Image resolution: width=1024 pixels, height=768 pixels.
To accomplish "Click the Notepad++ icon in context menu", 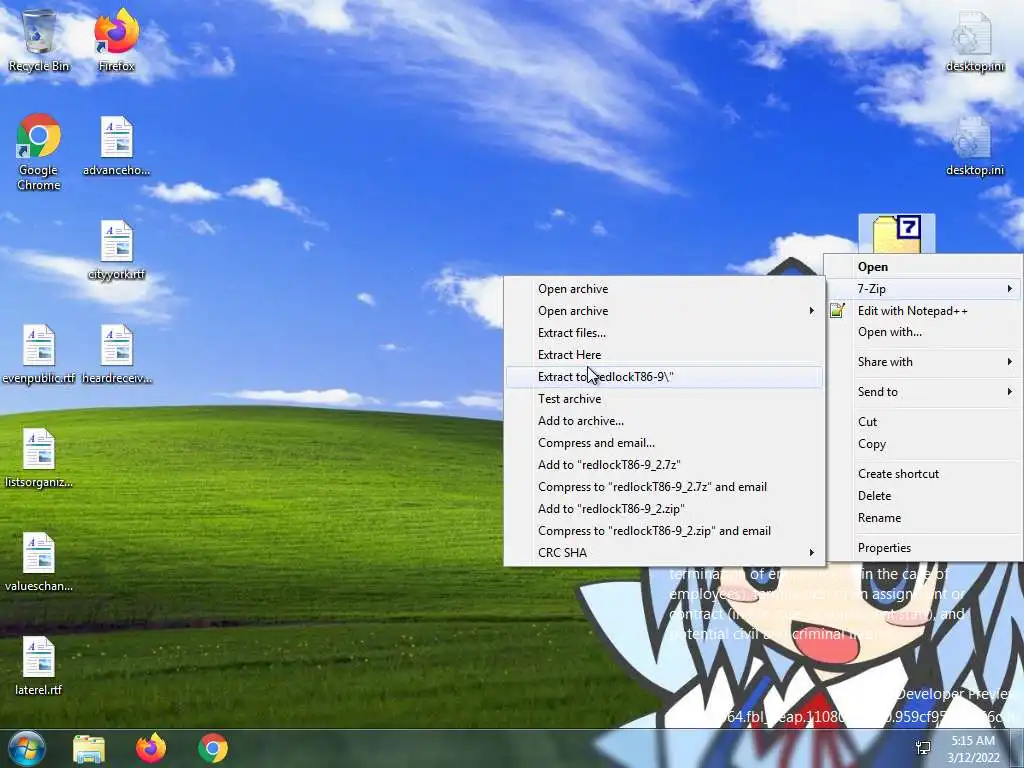I will (837, 311).
